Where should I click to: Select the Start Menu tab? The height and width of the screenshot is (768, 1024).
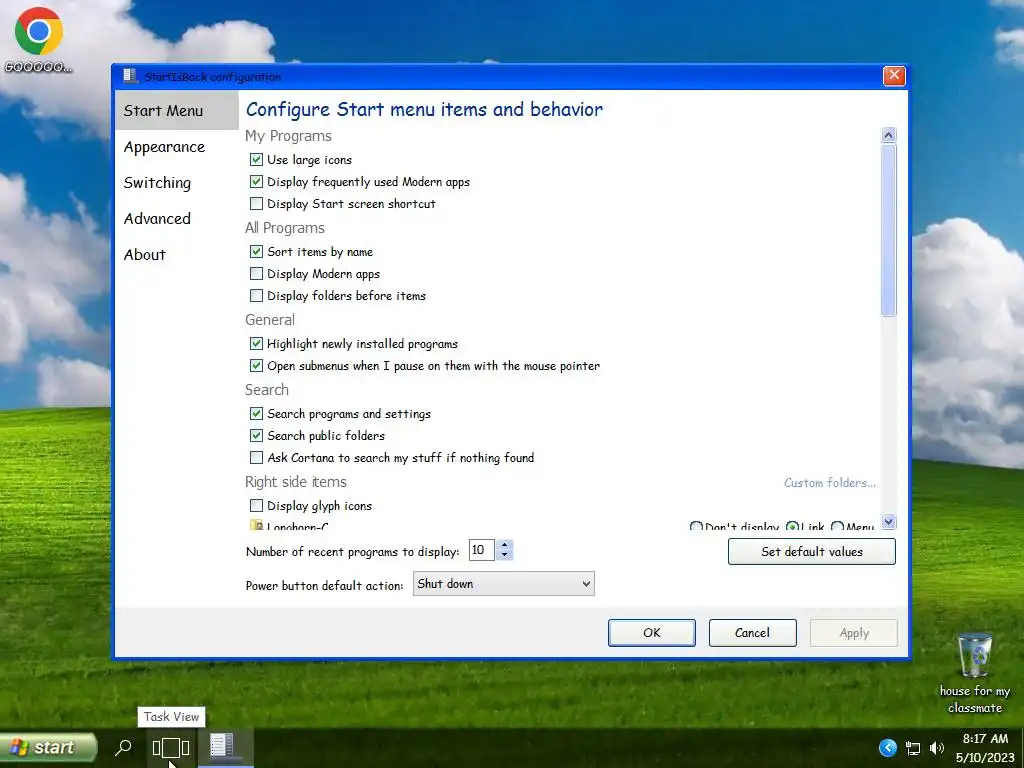(176, 110)
